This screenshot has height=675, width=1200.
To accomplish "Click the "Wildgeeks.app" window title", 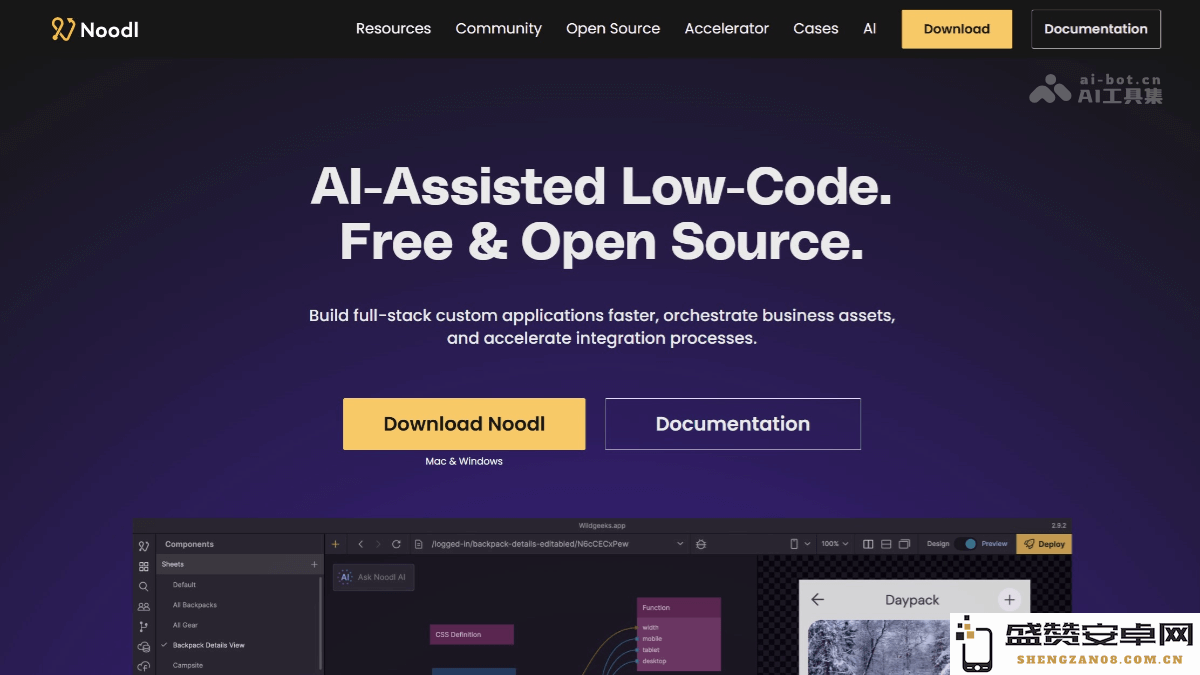I will tap(602, 525).
